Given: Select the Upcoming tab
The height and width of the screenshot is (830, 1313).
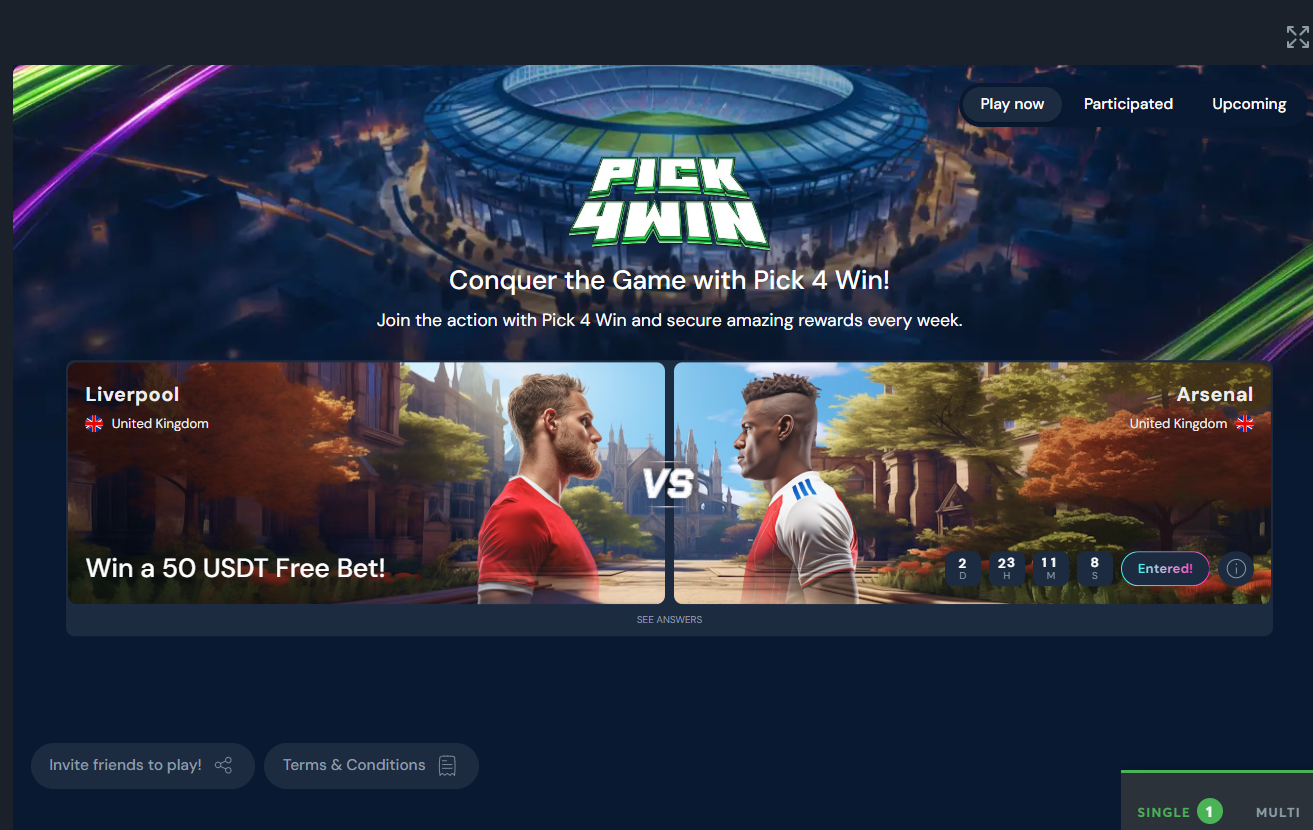Looking at the screenshot, I should coord(1249,104).
